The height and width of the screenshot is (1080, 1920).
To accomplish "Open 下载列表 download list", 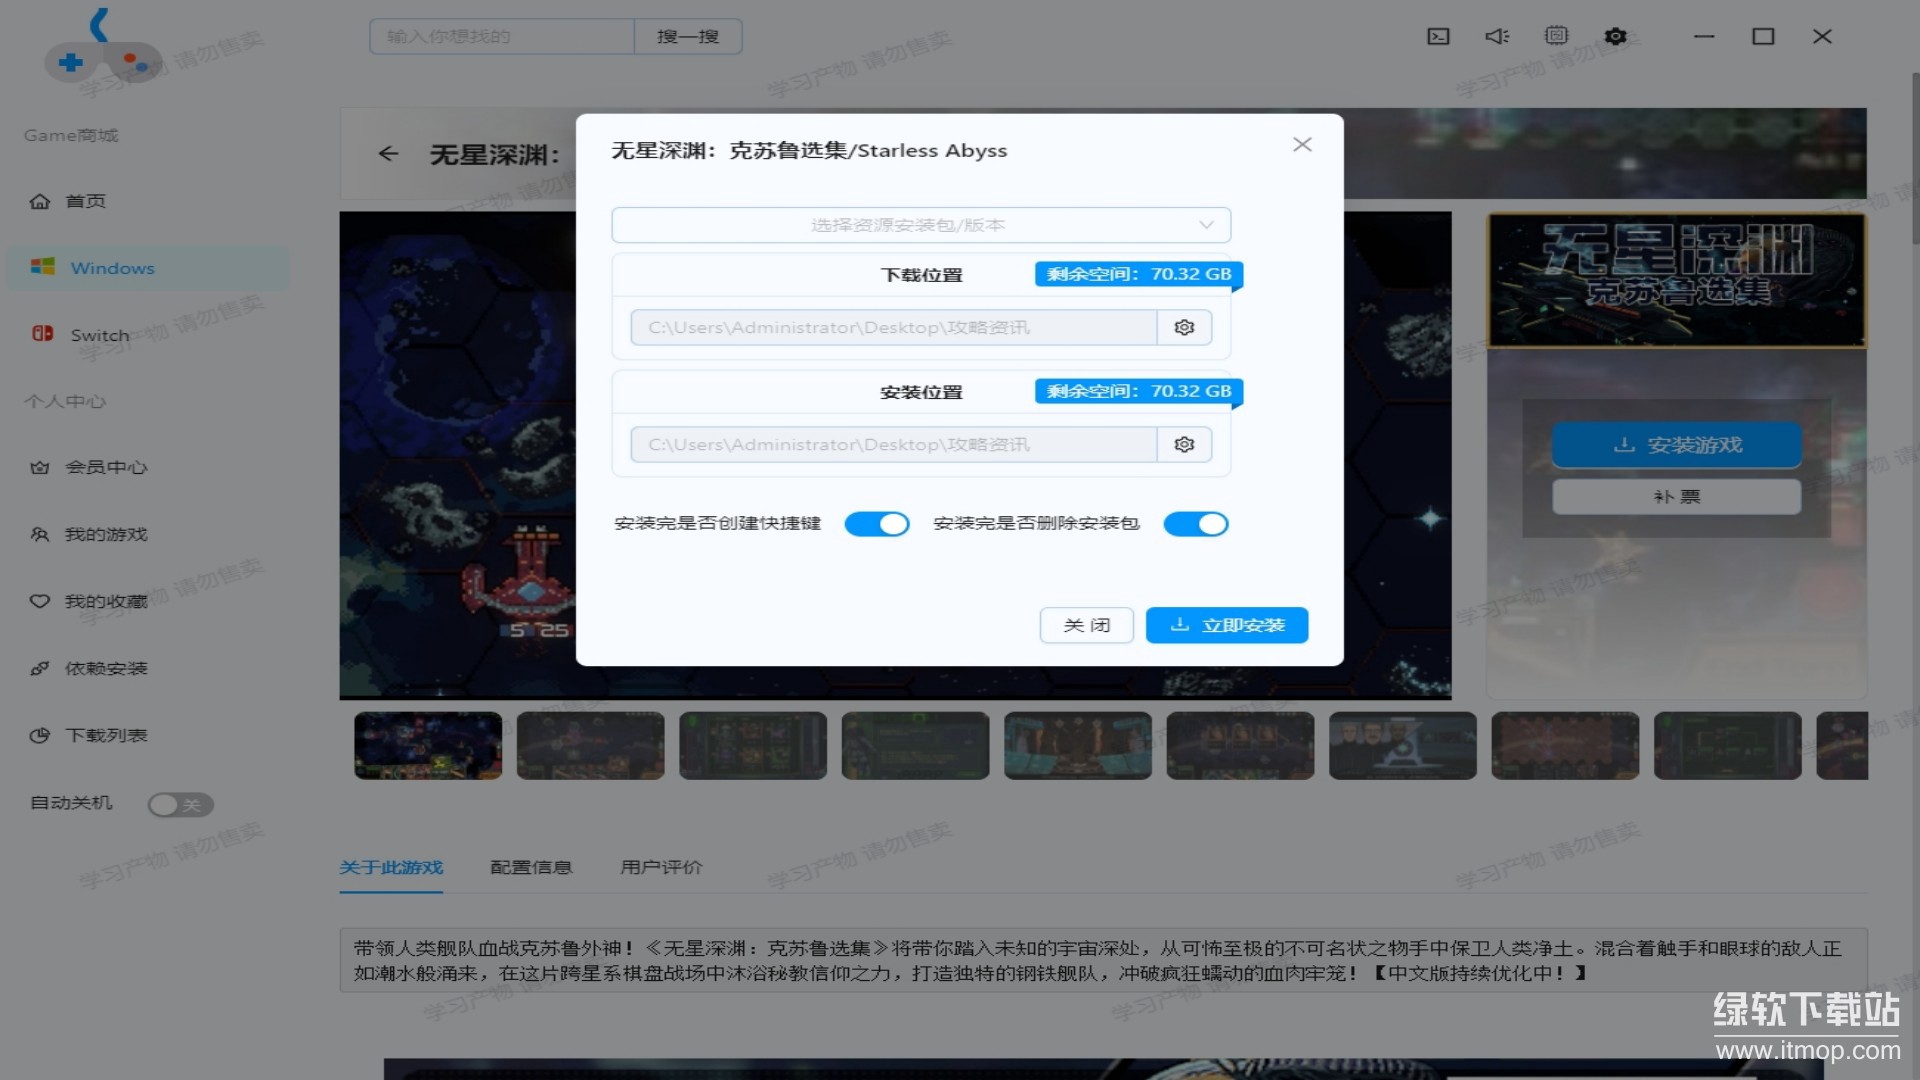I will click(88, 736).
